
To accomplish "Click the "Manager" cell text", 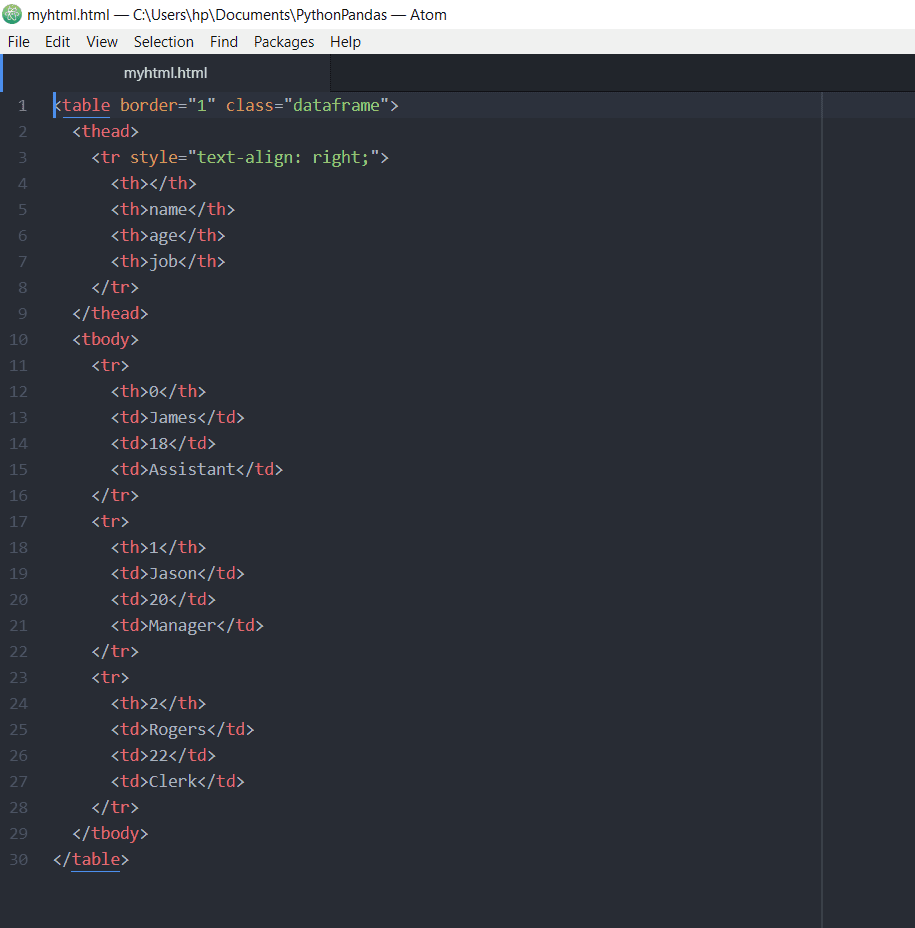I will pos(182,626).
